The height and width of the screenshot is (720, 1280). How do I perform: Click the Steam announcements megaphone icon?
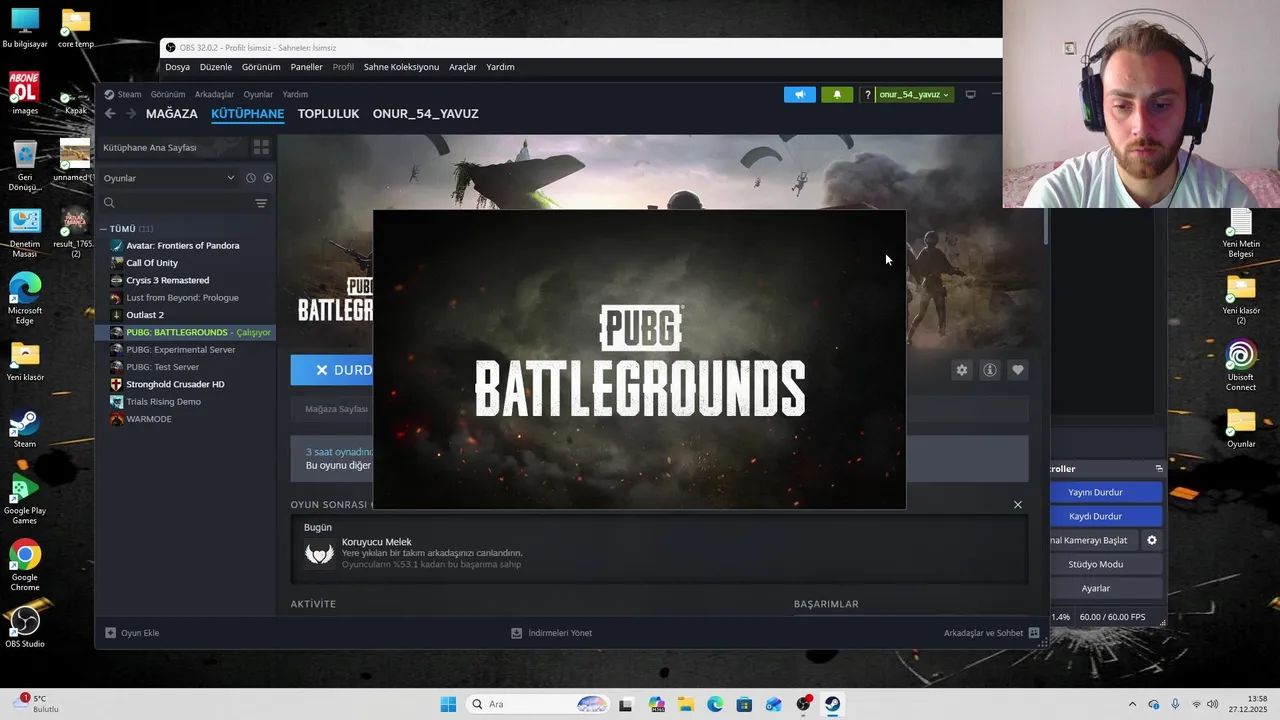point(799,94)
